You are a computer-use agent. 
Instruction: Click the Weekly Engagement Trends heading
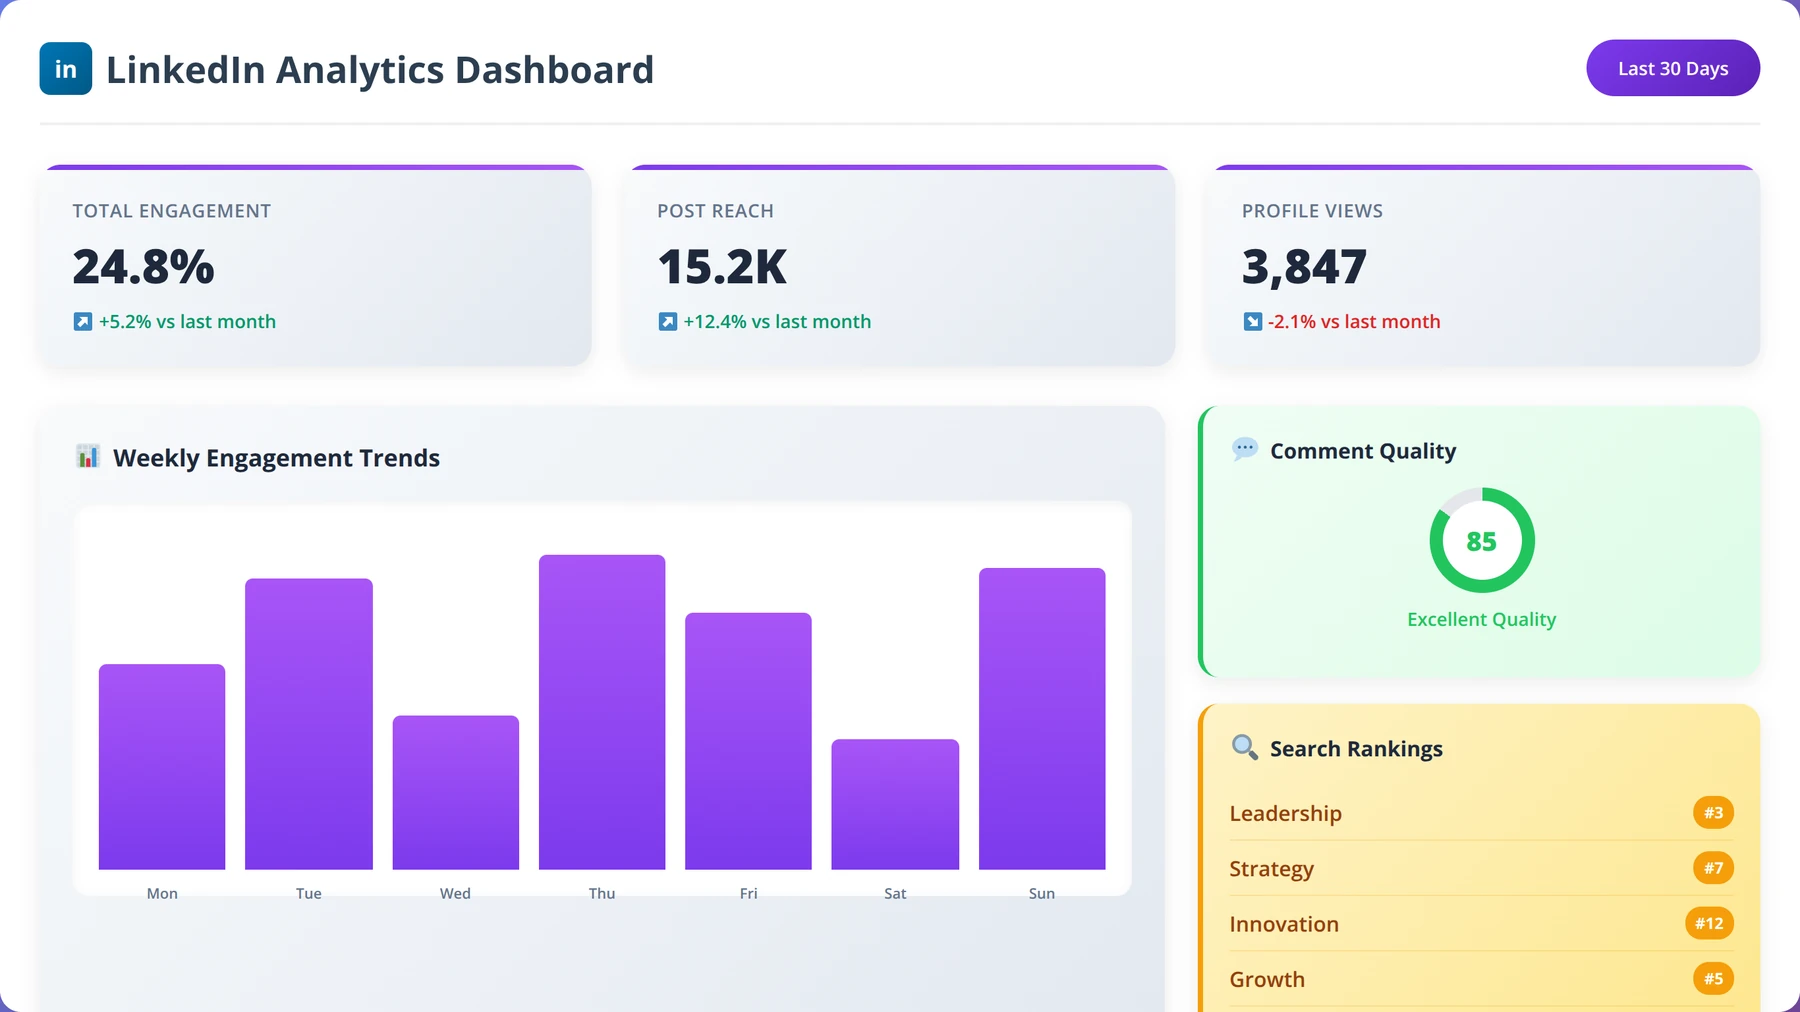(276, 458)
